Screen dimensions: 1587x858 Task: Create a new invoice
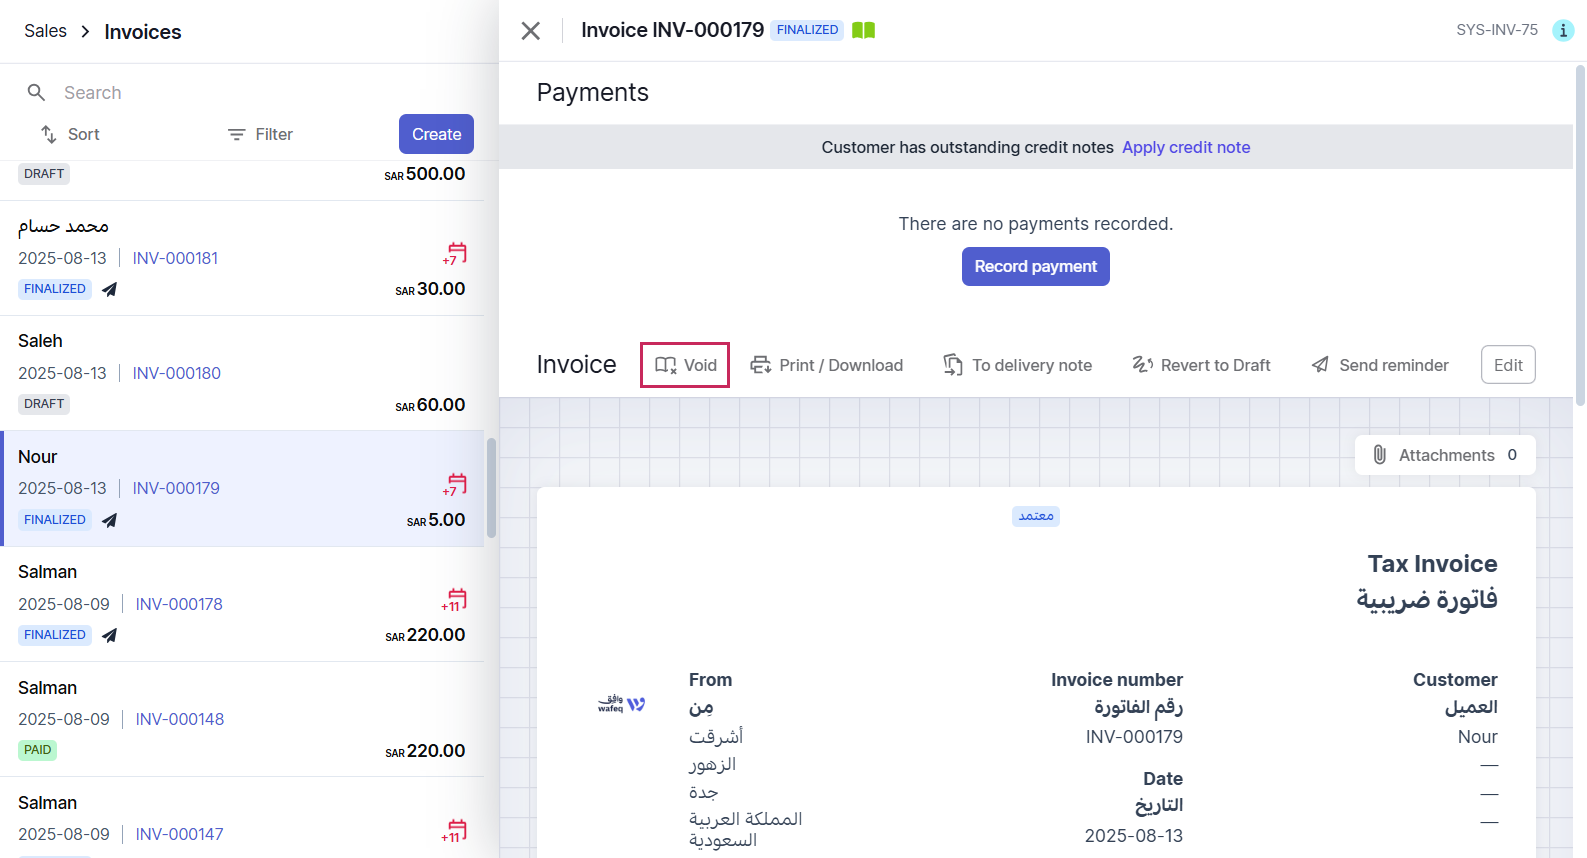[x=436, y=134]
